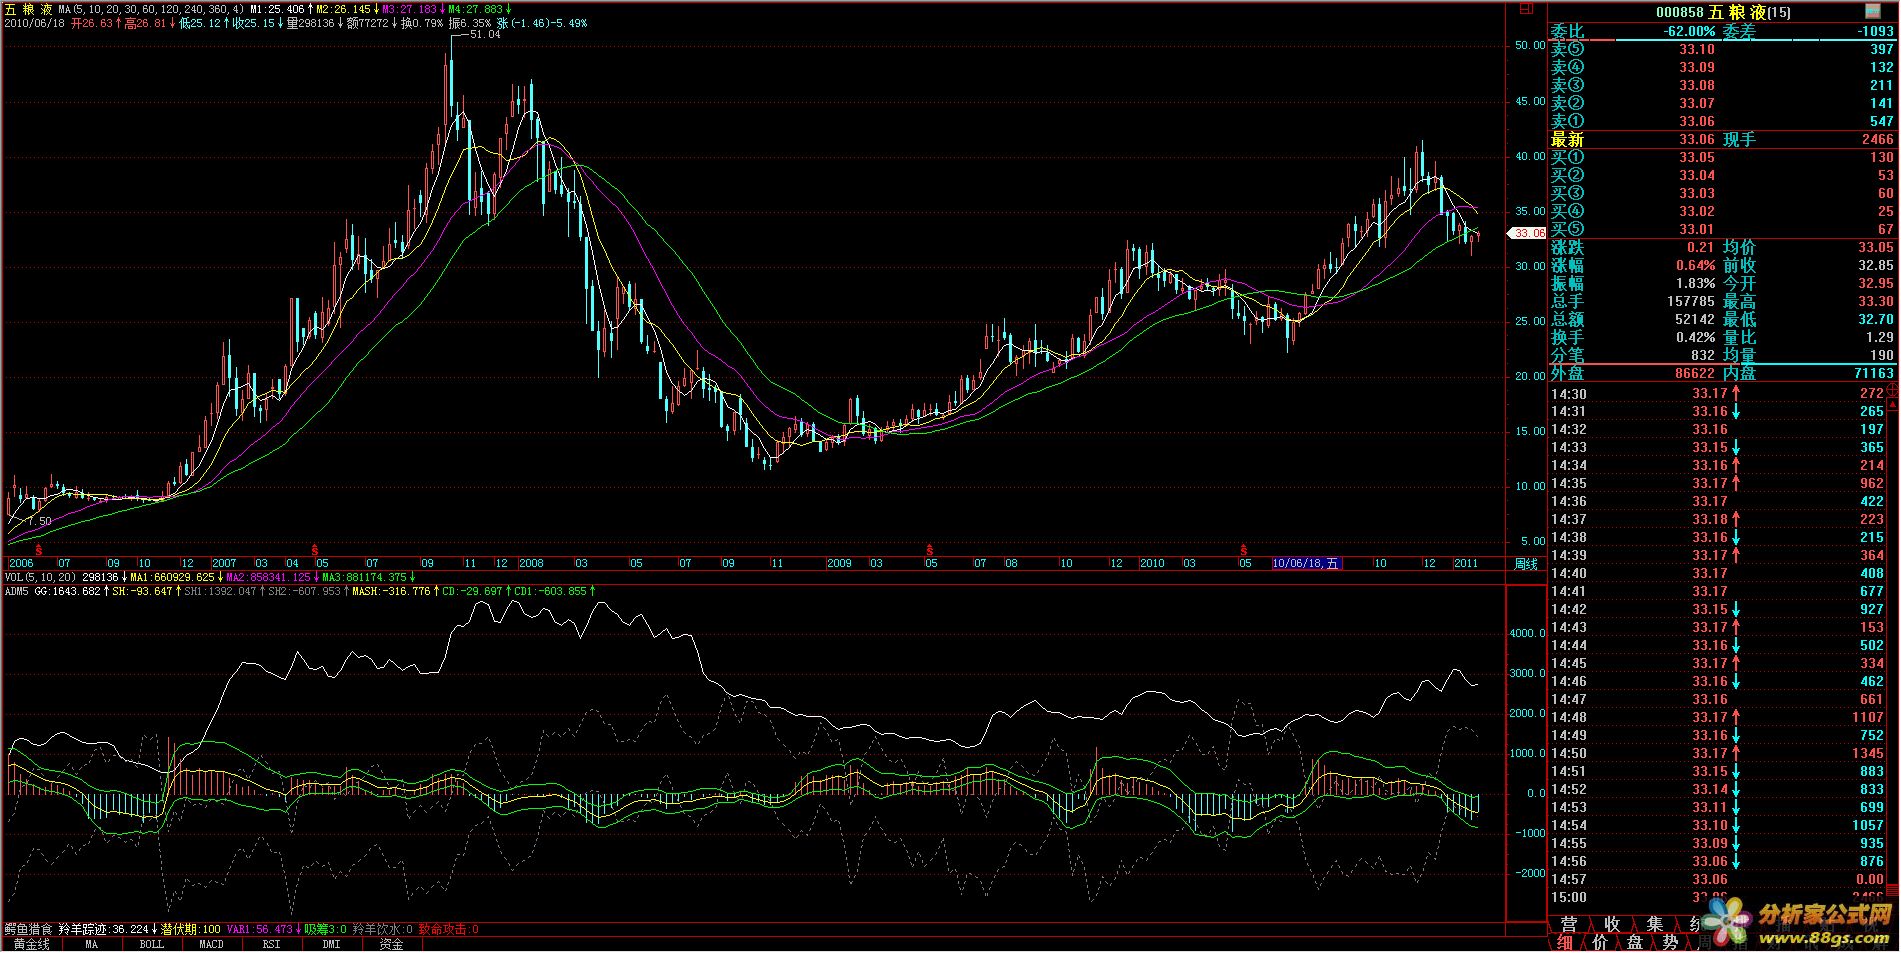The width and height of the screenshot is (1901, 953).
Task: Switch to the BOLL indicator tab
Action: coord(151,944)
